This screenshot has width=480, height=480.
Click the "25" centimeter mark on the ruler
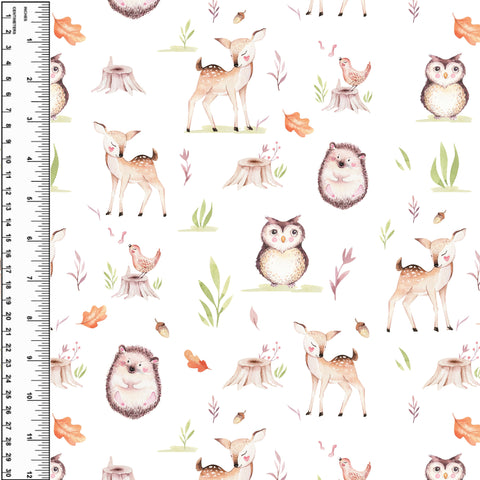pos(8,395)
